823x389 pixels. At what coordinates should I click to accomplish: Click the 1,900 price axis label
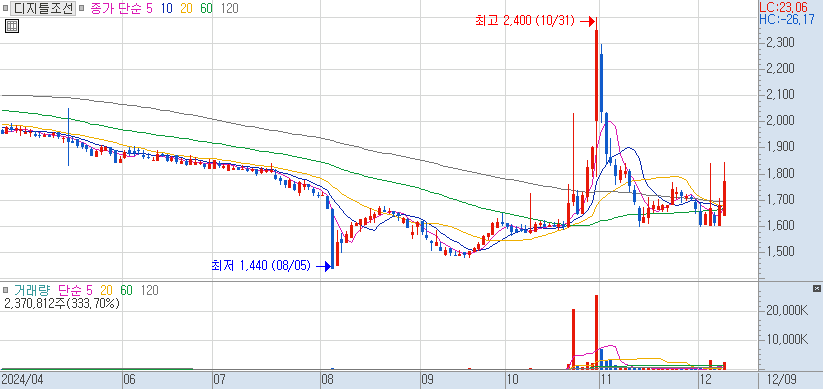[x=779, y=146]
